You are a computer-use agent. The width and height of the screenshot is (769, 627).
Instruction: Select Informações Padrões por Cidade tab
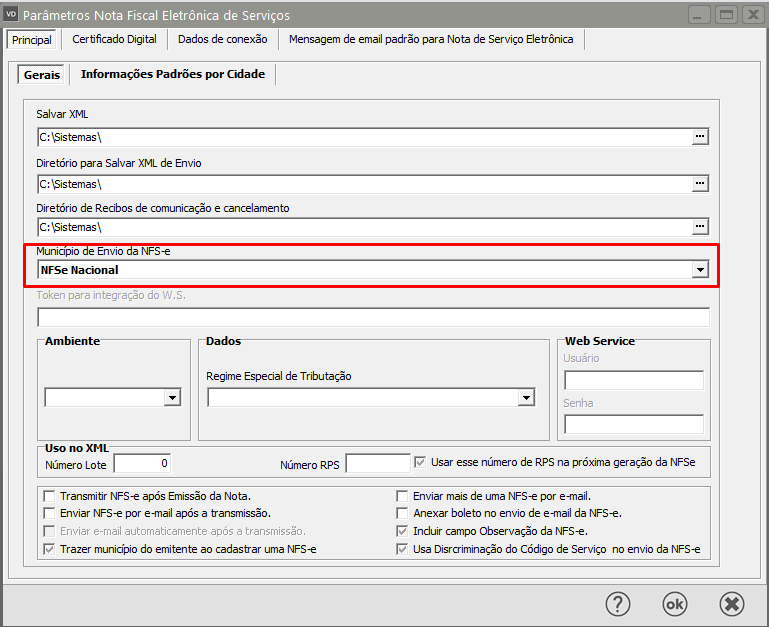[172, 74]
